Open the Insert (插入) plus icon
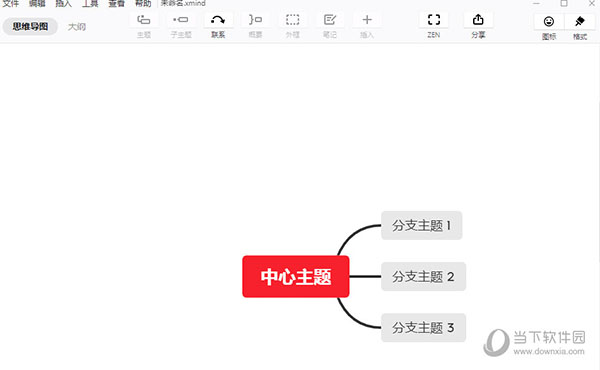The width and height of the screenshot is (600, 370). (x=367, y=20)
